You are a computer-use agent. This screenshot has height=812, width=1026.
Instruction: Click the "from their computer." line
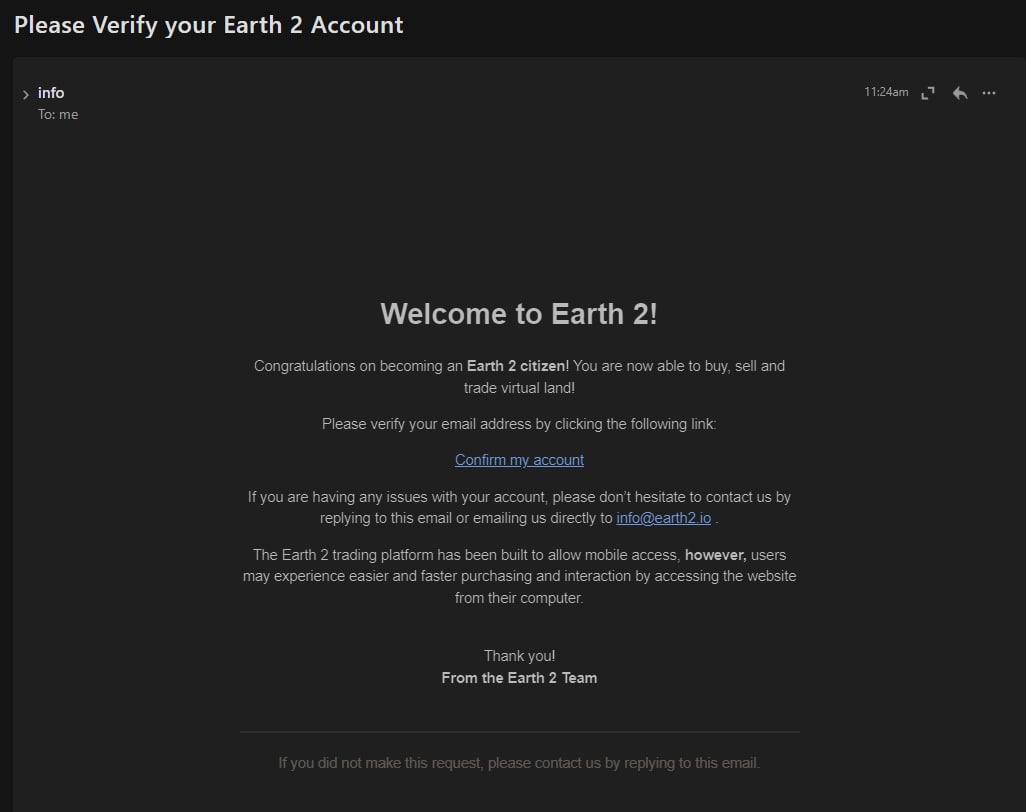coord(519,598)
